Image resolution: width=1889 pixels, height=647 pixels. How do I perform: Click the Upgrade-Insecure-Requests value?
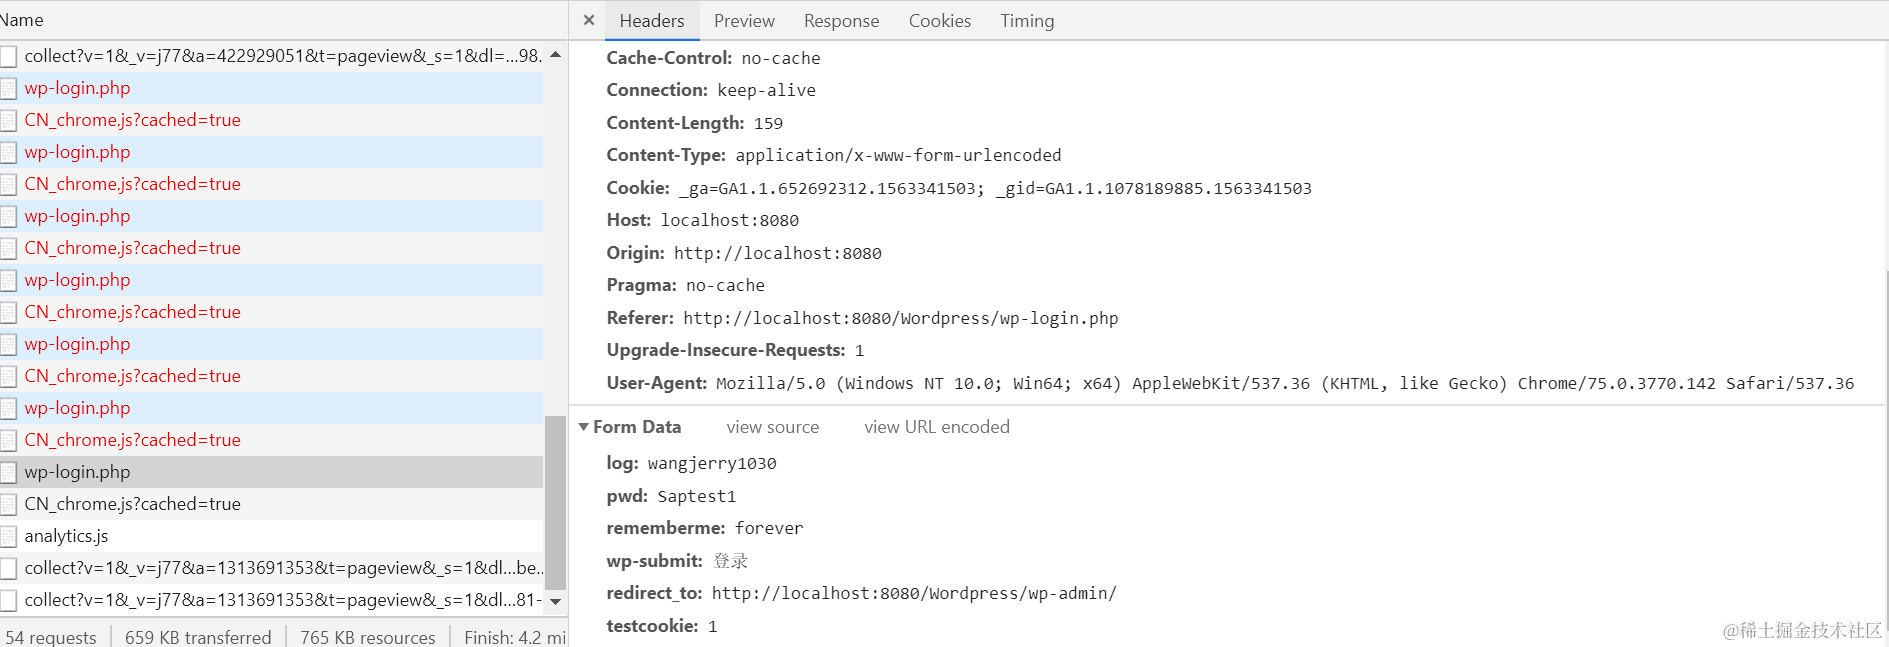click(x=859, y=350)
